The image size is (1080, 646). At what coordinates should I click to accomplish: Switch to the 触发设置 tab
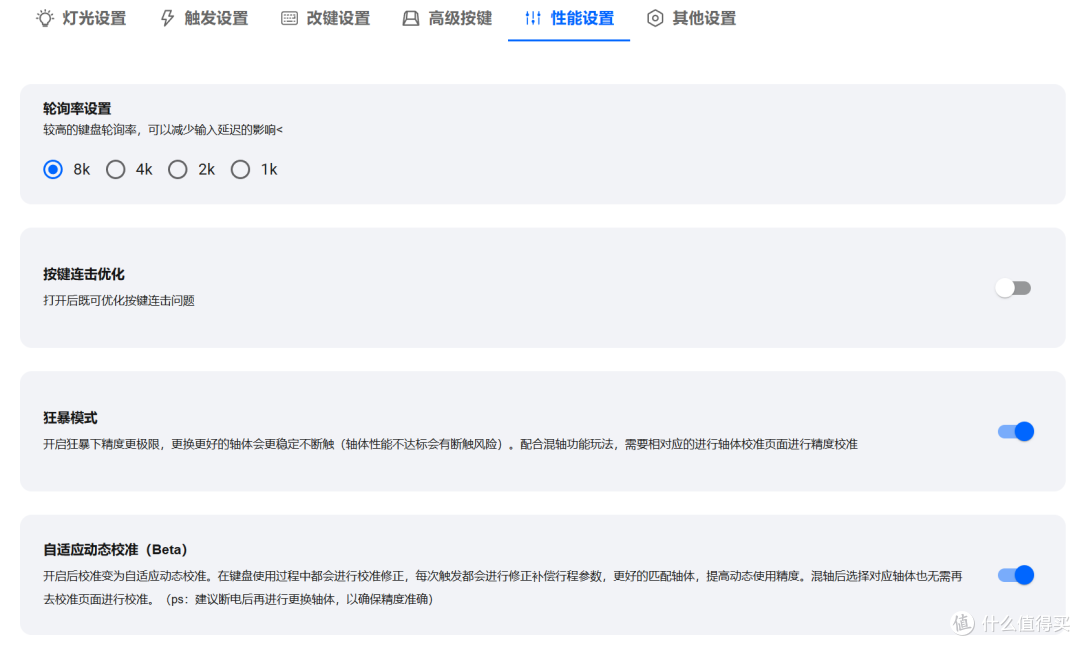point(204,19)
